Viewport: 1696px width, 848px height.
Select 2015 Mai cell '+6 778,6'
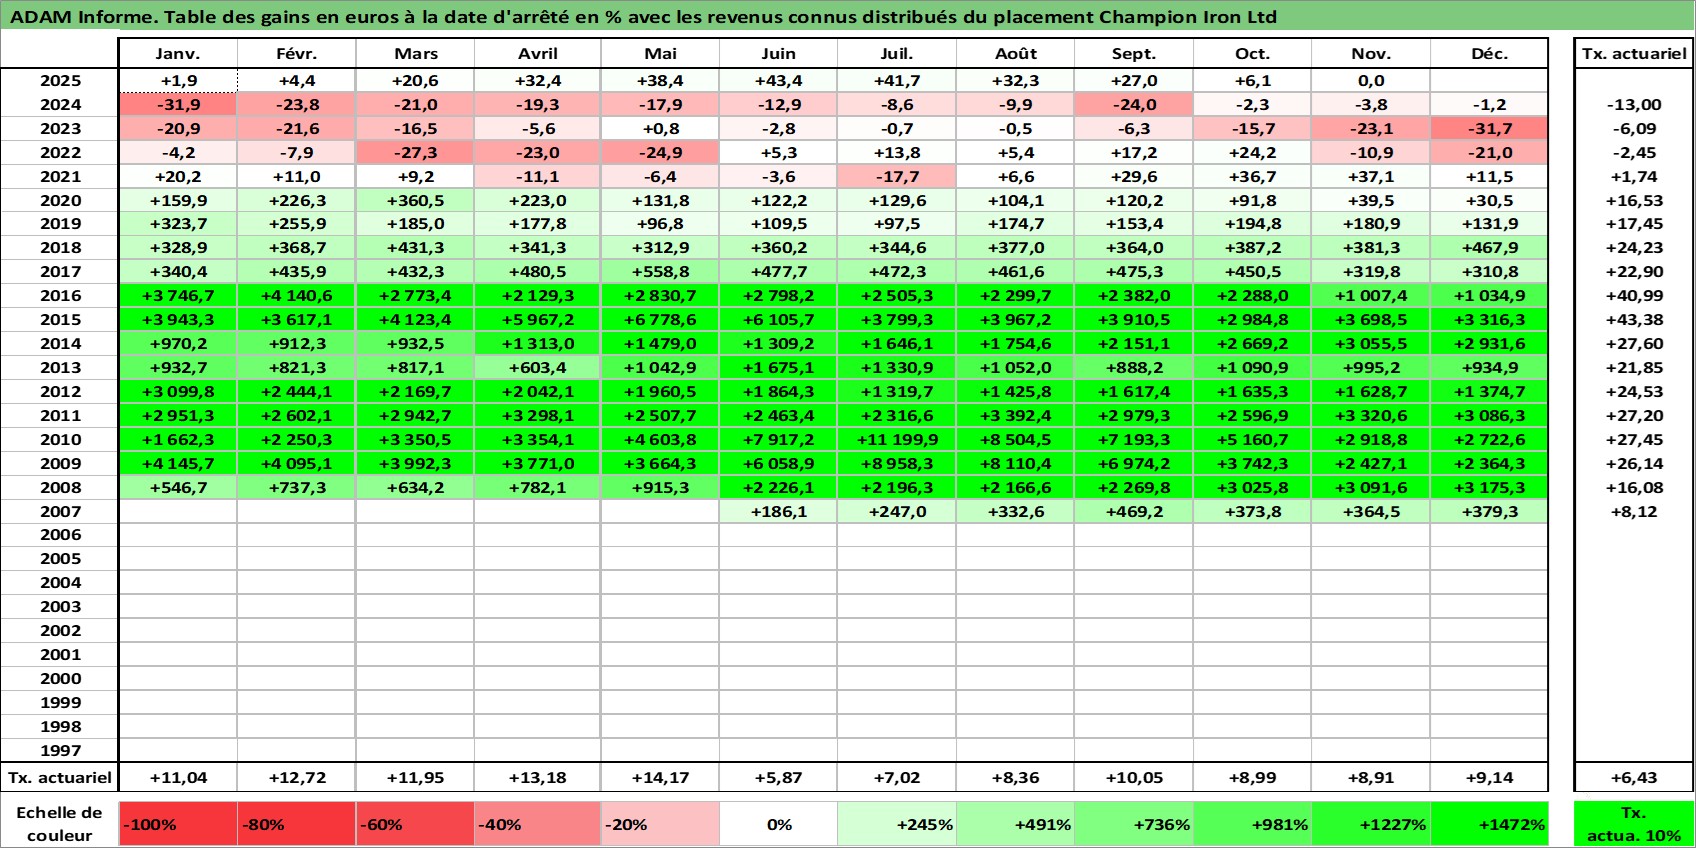[x=660, y=320]
